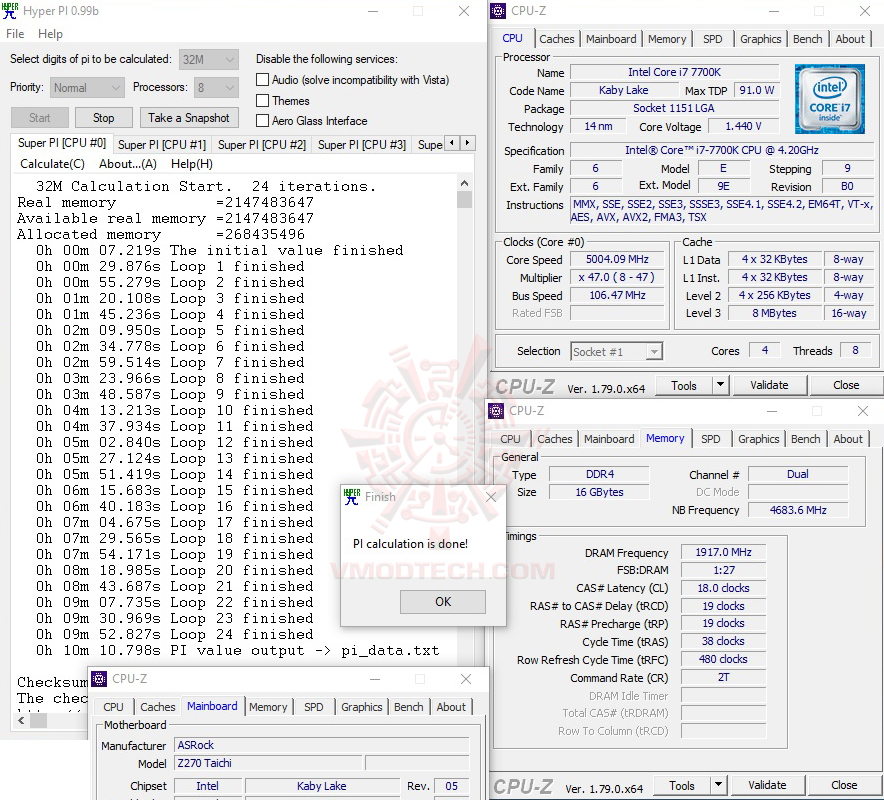Click the ASRock manufacturer field
The image size is (884, 800).
321,745
